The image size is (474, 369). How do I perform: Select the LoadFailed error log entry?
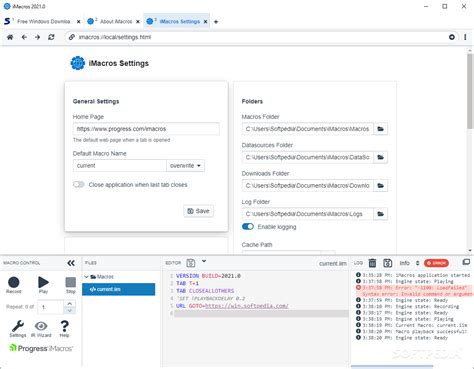click(413, 291)
